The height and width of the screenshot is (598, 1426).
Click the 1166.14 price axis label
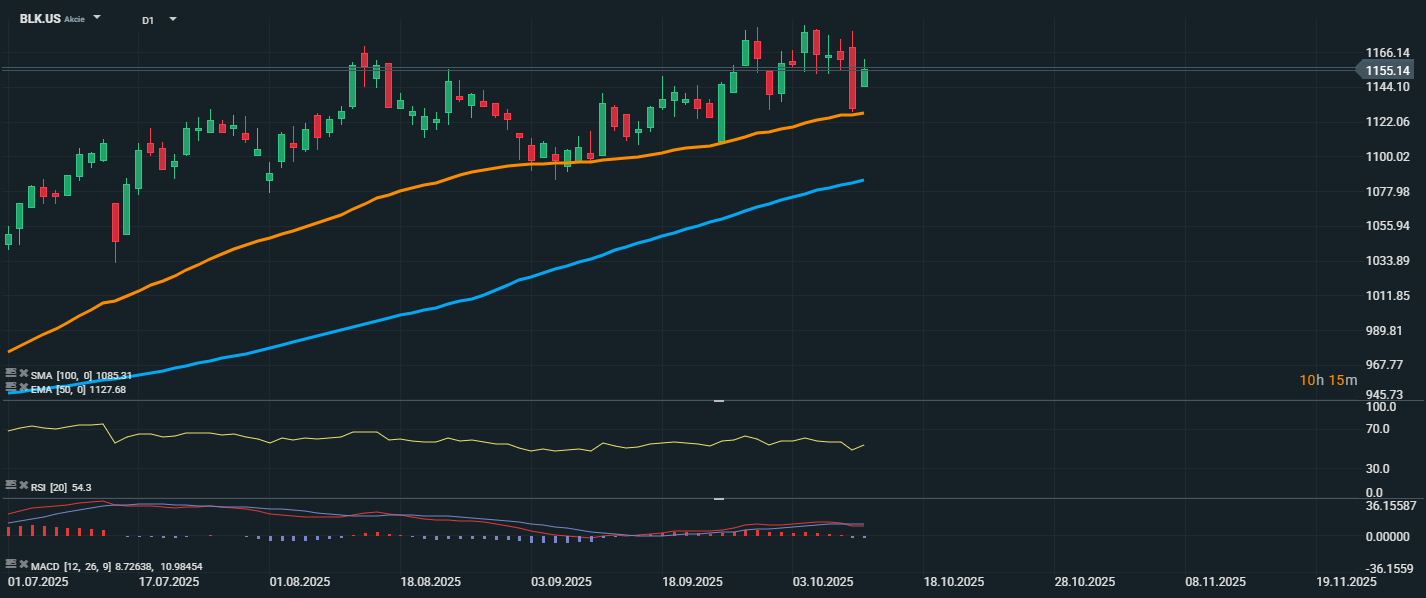1387,52
